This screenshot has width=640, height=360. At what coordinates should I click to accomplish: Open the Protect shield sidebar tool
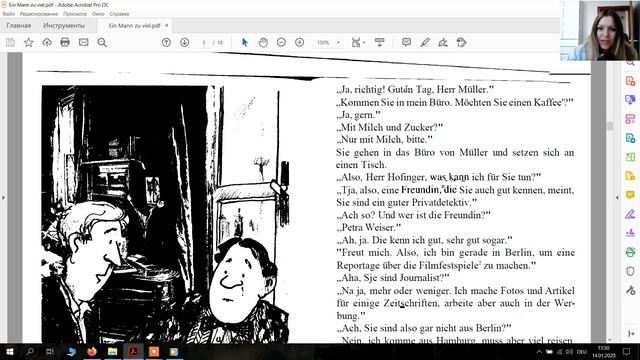tap(630, 271)
